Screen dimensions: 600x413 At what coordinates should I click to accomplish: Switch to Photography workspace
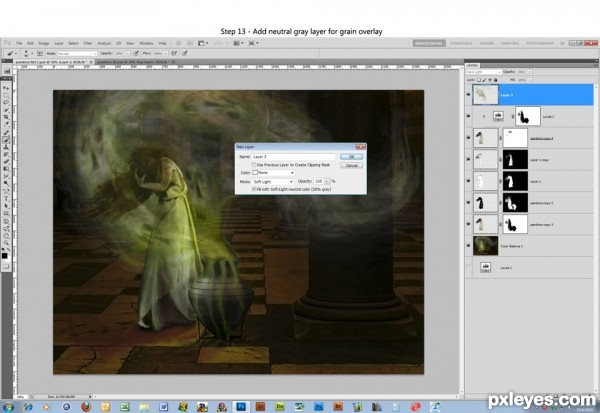[x=540, y=43]
